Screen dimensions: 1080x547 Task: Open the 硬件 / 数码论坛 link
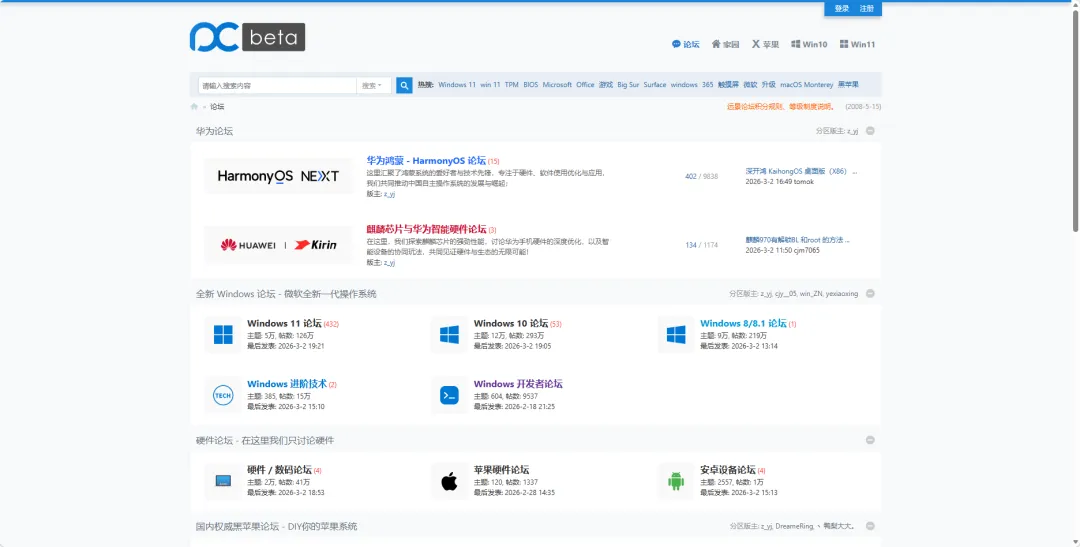280,470
